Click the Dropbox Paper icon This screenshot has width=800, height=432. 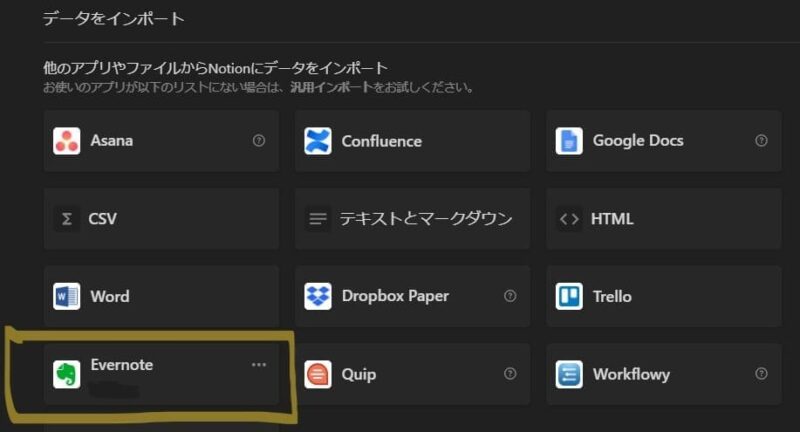pos(317,296)
